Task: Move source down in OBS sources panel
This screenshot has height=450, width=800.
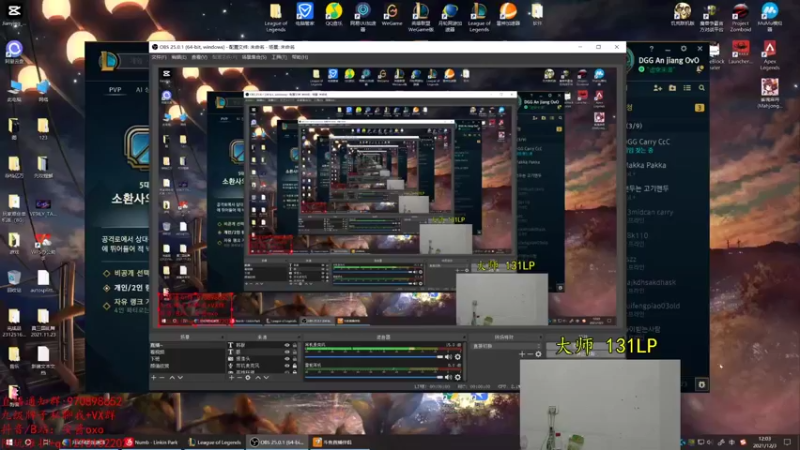Action: coord(266,378)
